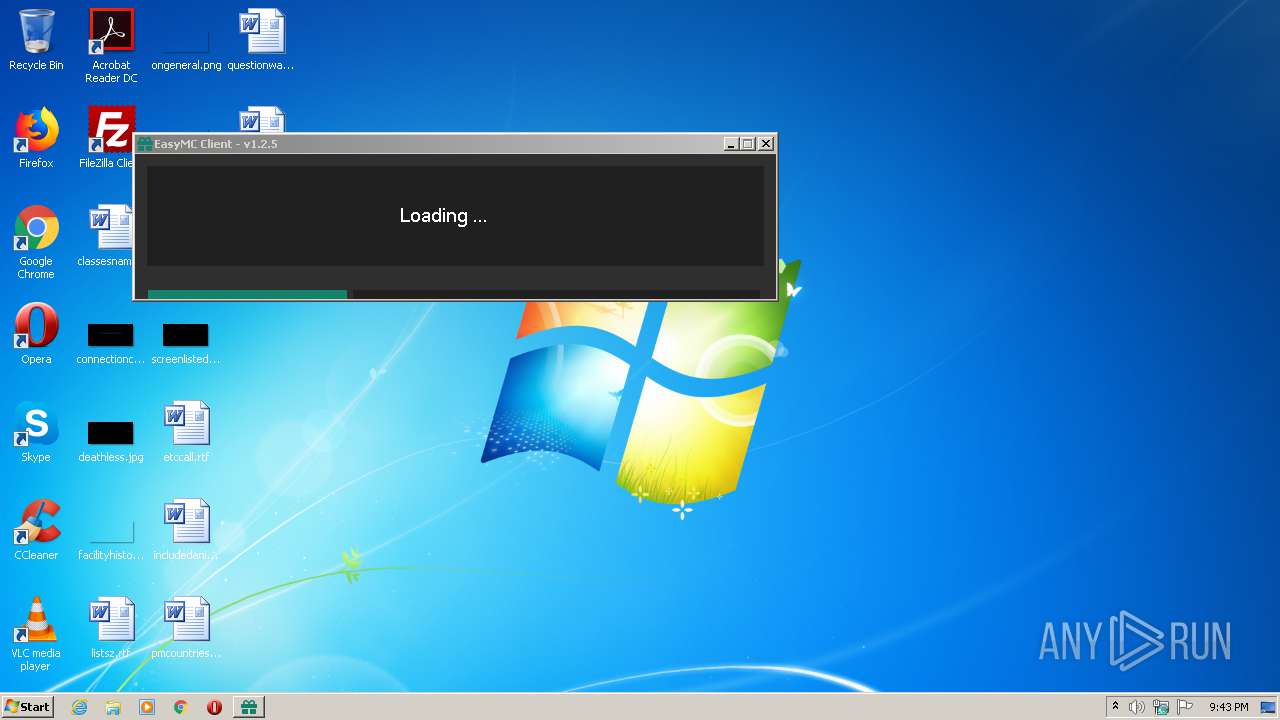Select the deathless.jpg image file
Image resolution: width=1280 pixels, height=720 pixels.
(x=111, y=440)
